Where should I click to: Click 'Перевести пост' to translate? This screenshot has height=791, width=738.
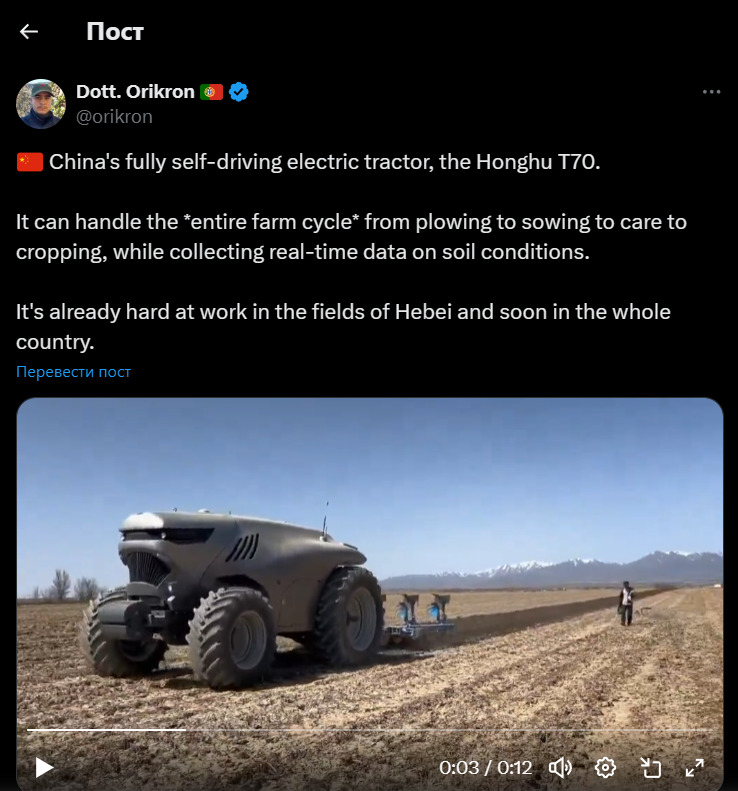click(x=74, y=372)
